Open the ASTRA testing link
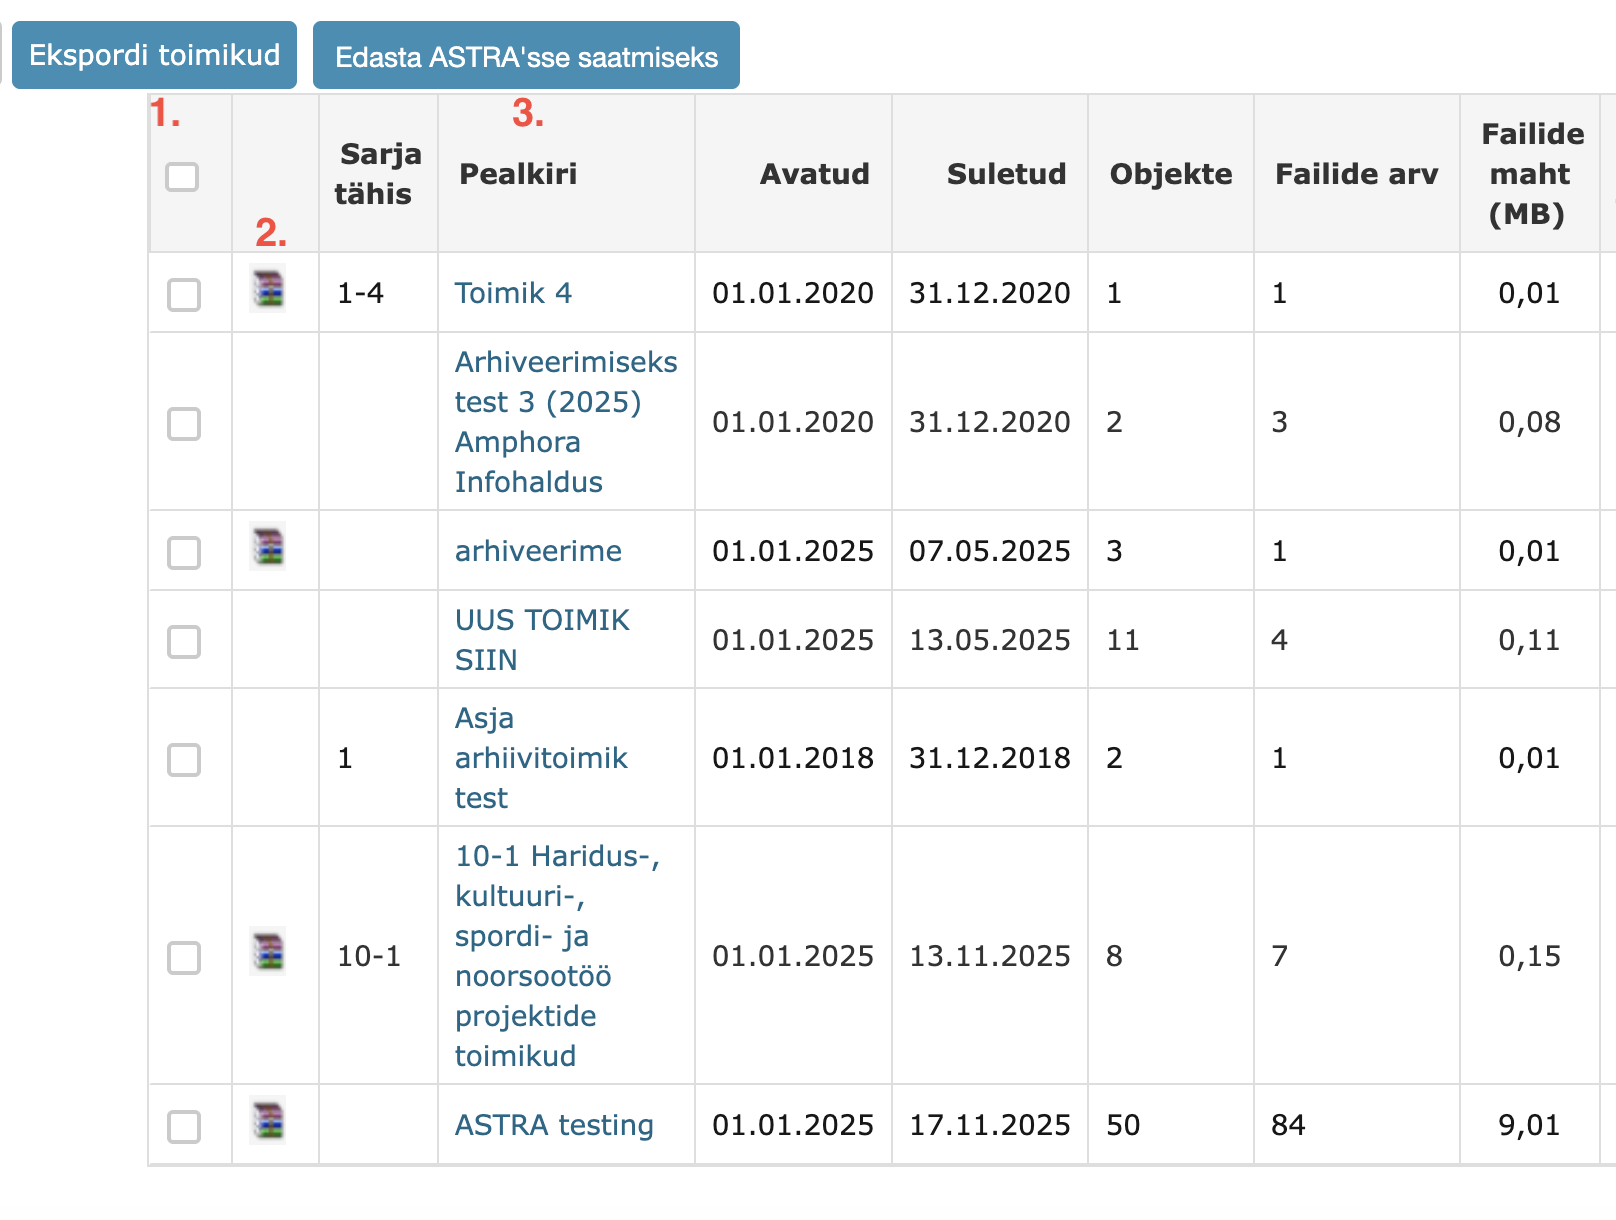The width and height of the screenshot is (1616, 1220). (x=554, y=1125)
